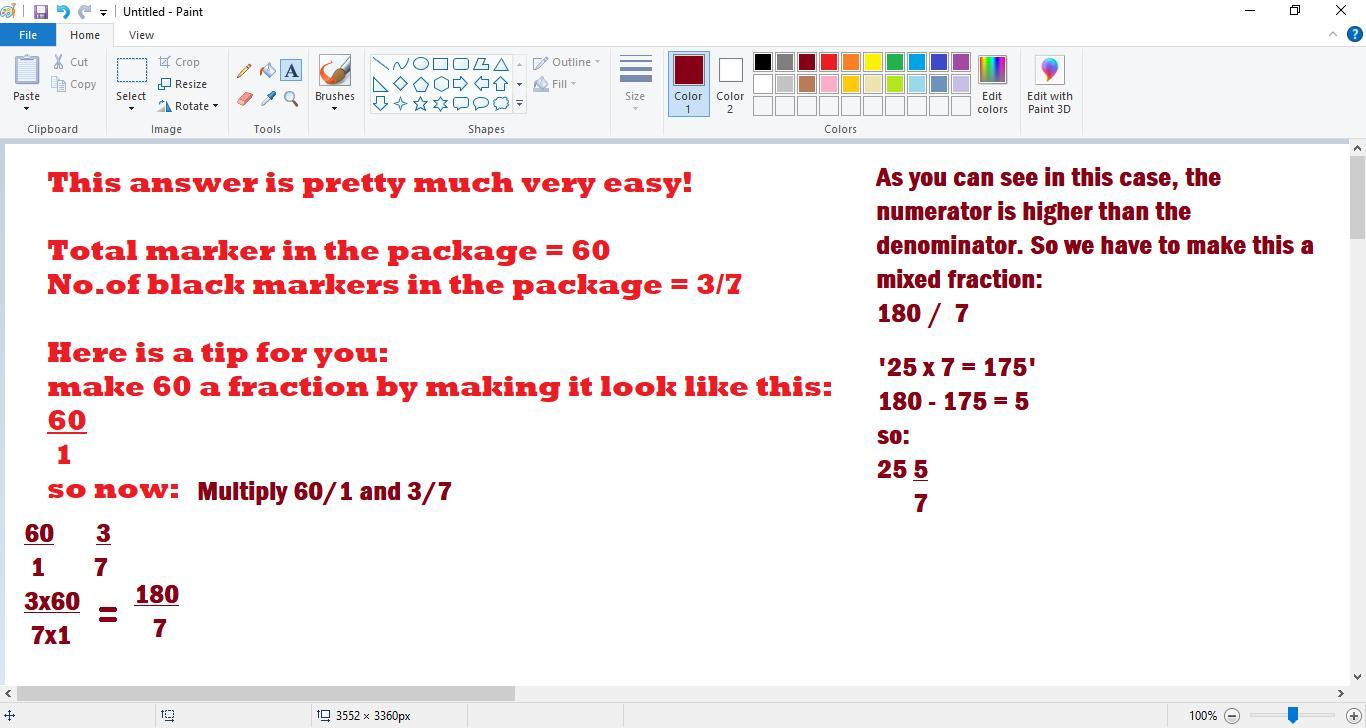The height and width of the screenshot is (728, 1366).
Task: Pick the green color swatch
Action: coord(895,62)
